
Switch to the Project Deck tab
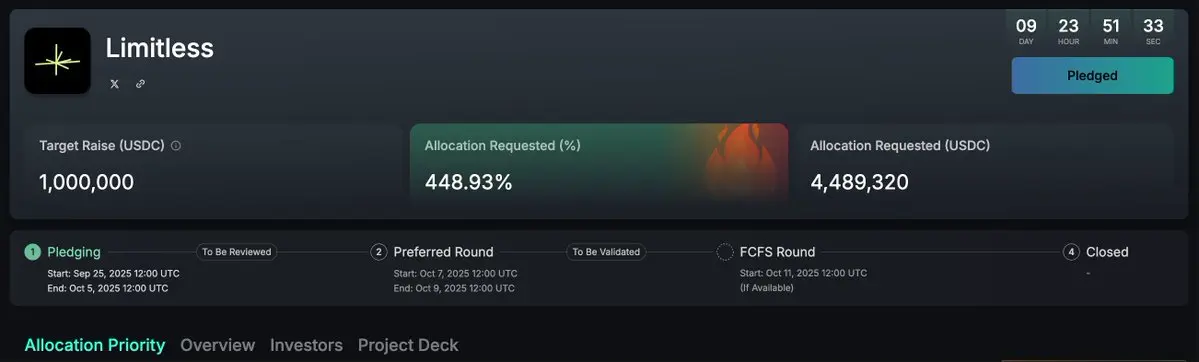[408, 345]
